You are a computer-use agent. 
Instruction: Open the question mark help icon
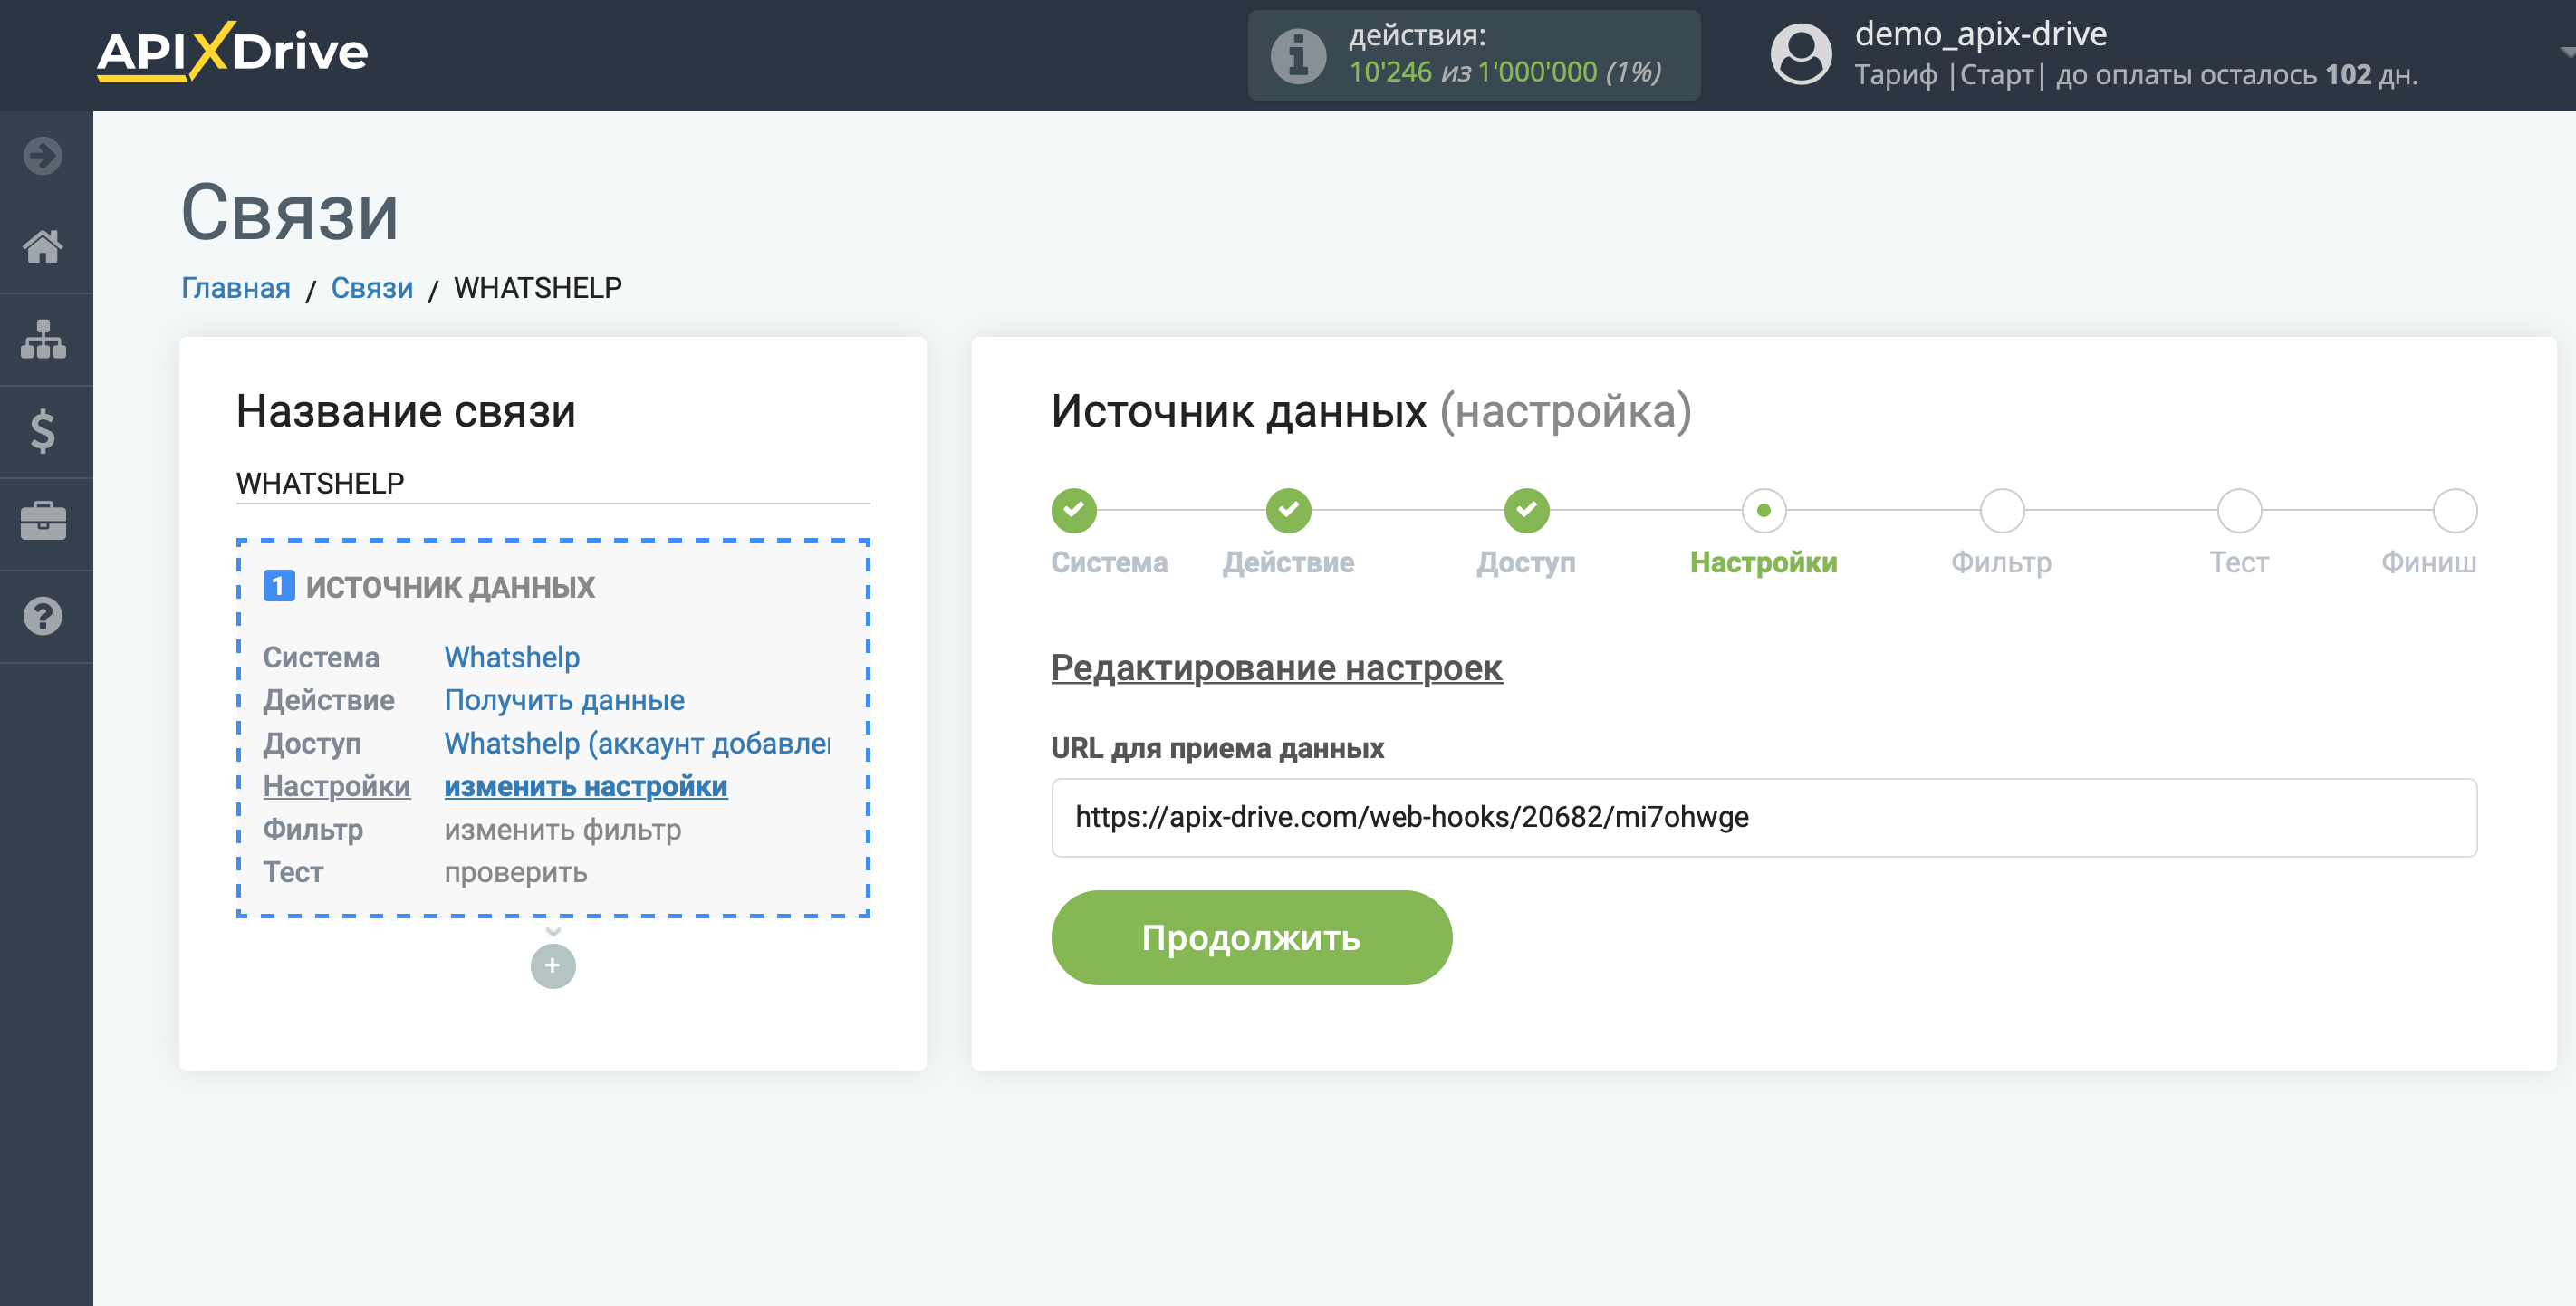click(x=43, y=616)
